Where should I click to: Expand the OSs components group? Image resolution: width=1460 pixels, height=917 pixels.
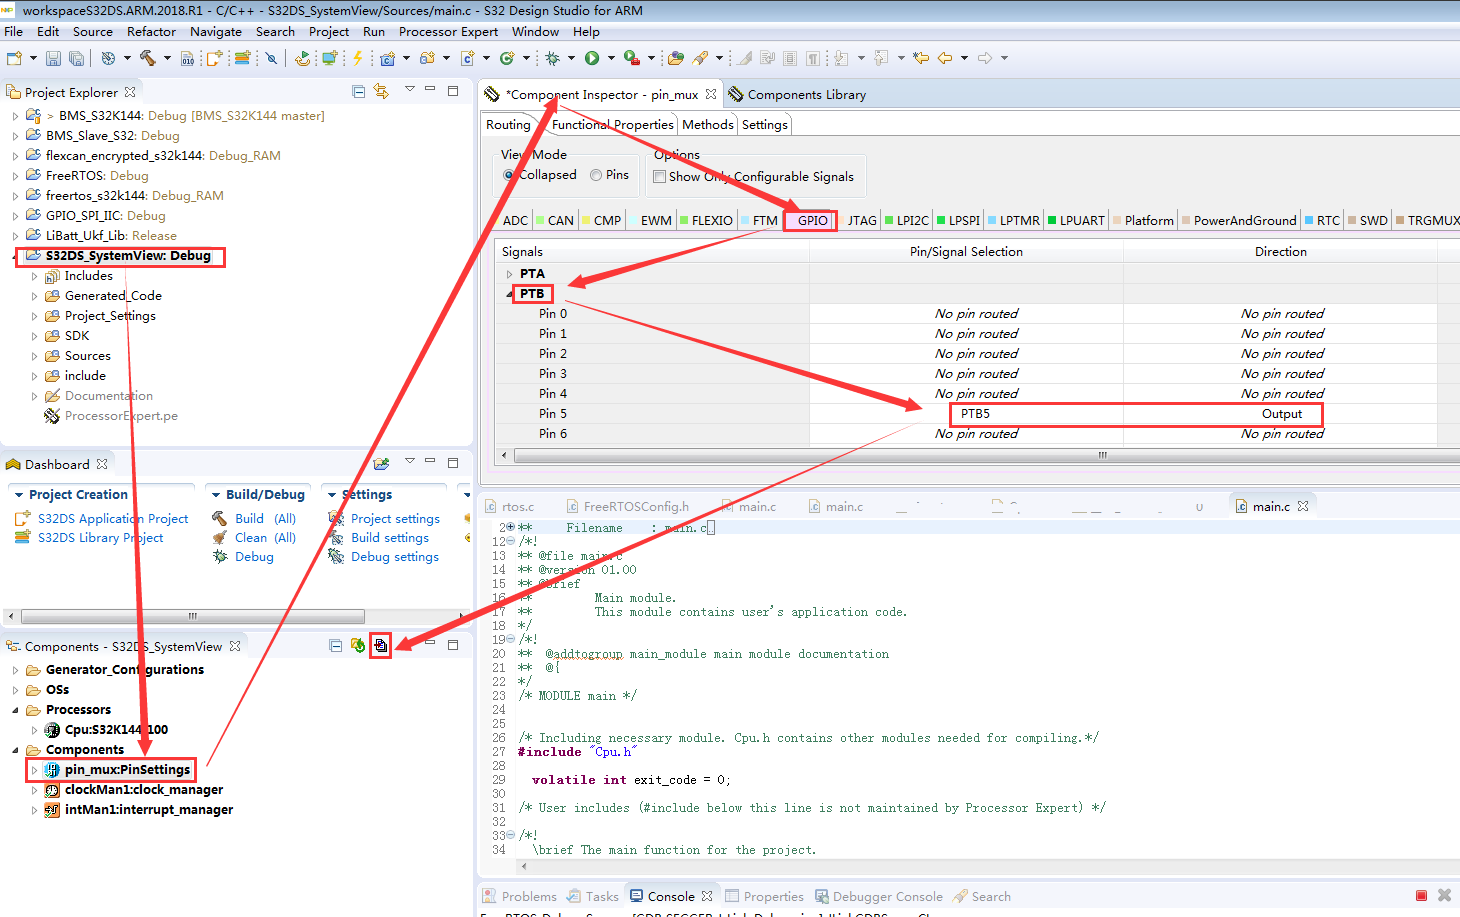(15, 690)
